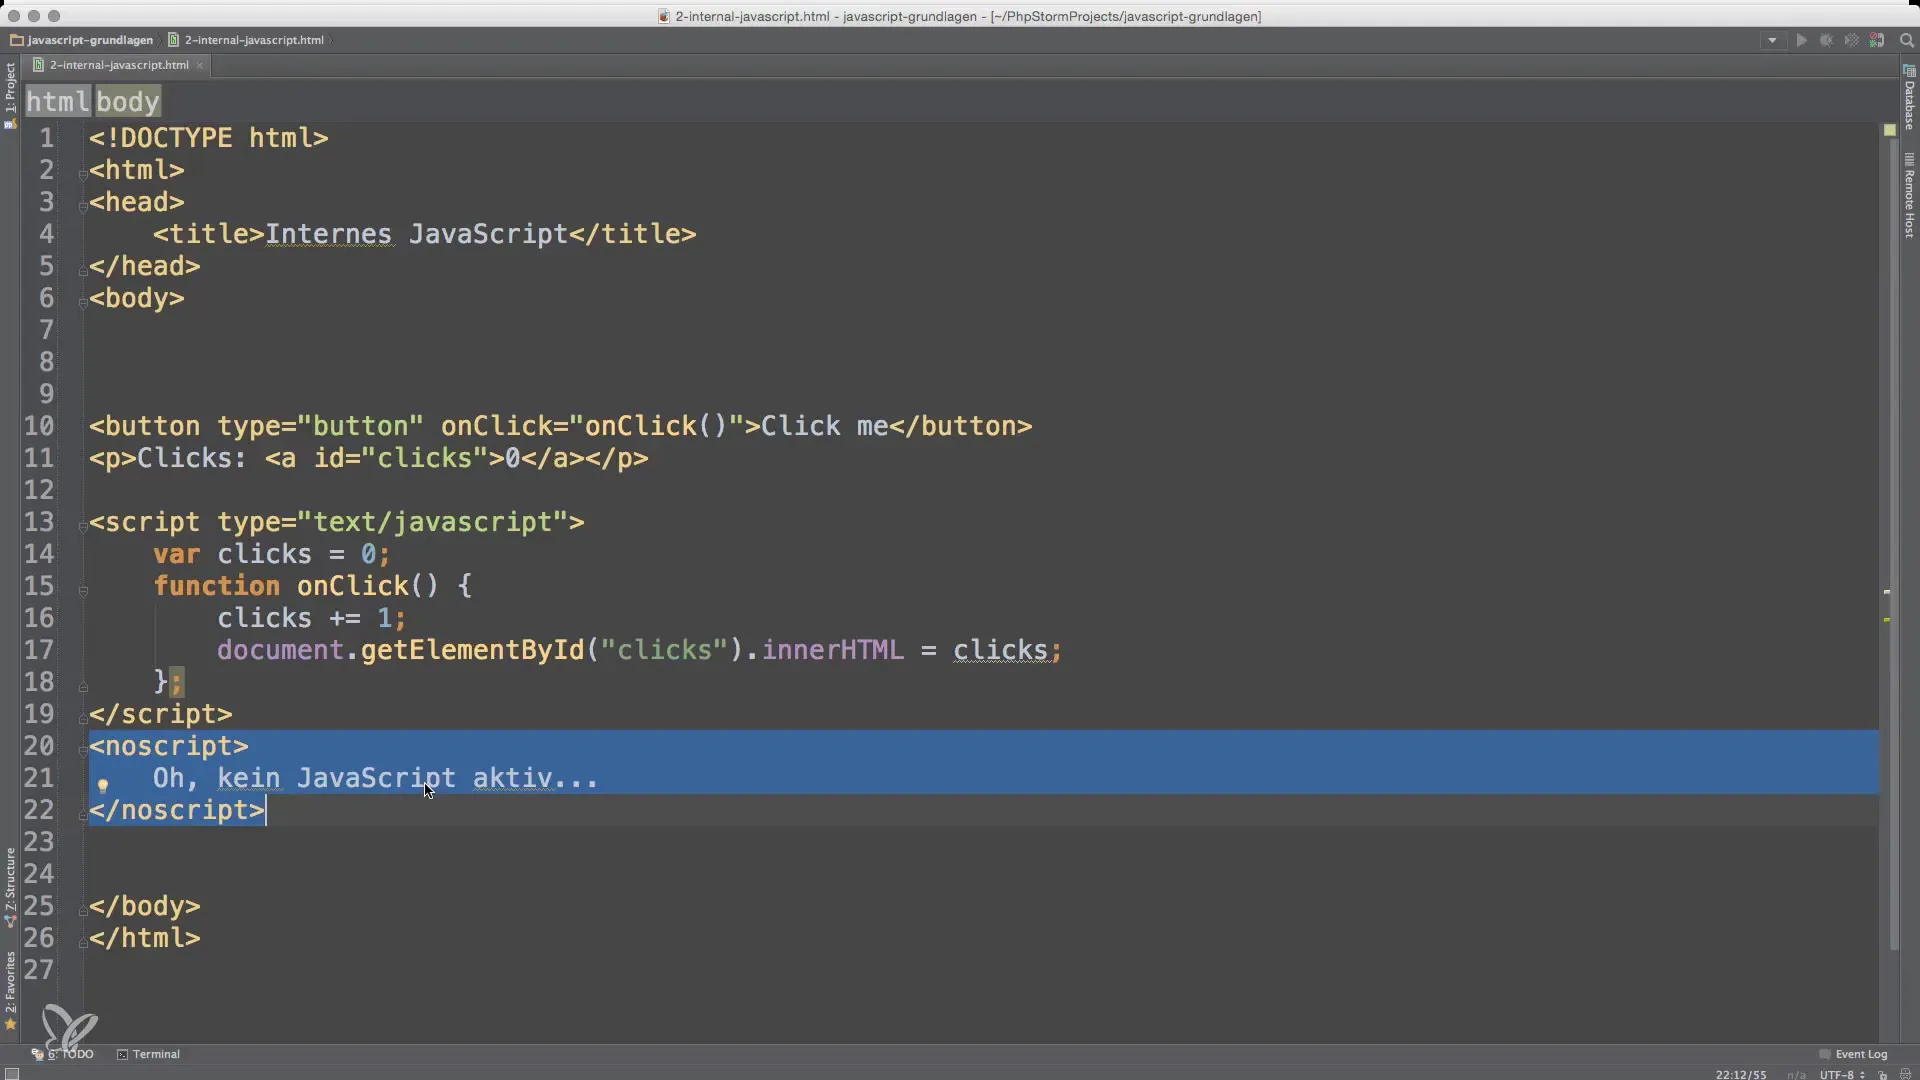Click the body breadcrumb element

(x=127, y=102)
